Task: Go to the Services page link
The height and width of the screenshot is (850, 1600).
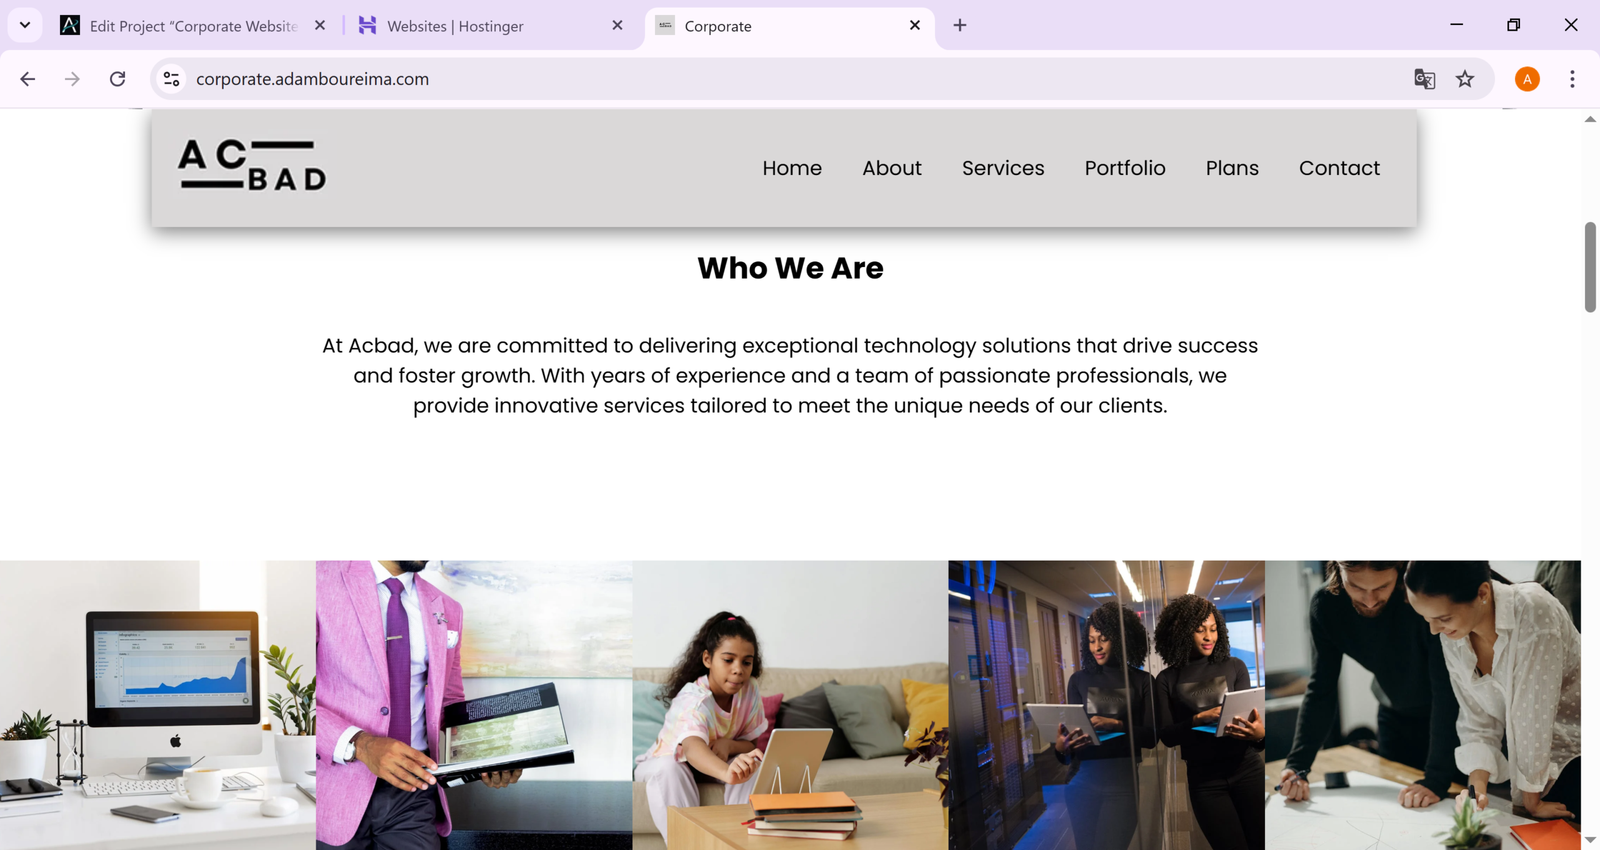Action: pyautogui.click(x=1003, y=168)
